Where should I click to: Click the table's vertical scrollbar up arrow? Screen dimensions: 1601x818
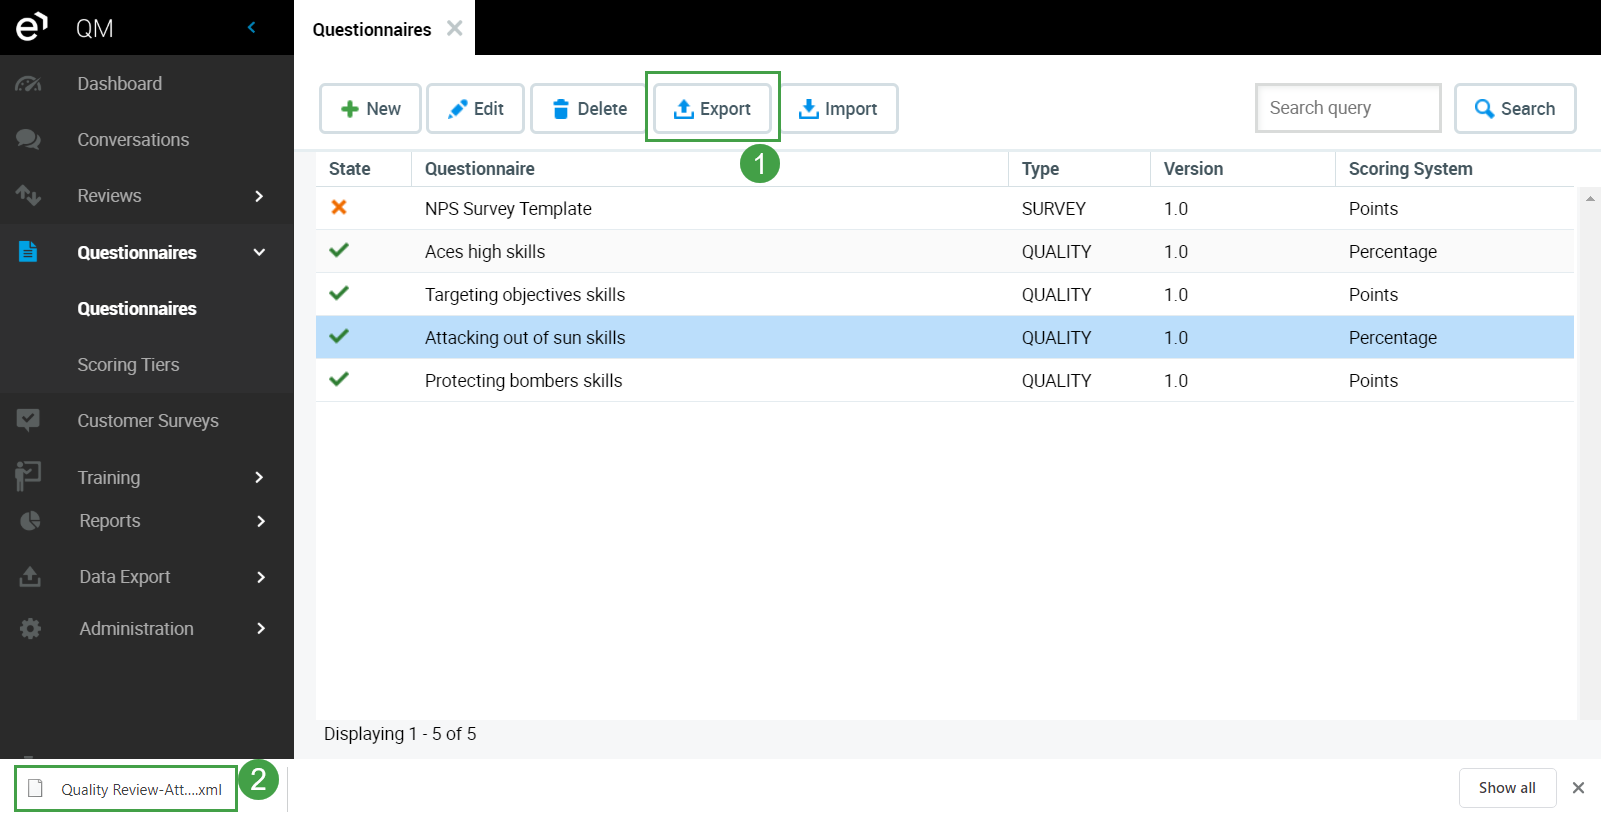tap(1589, 199)
